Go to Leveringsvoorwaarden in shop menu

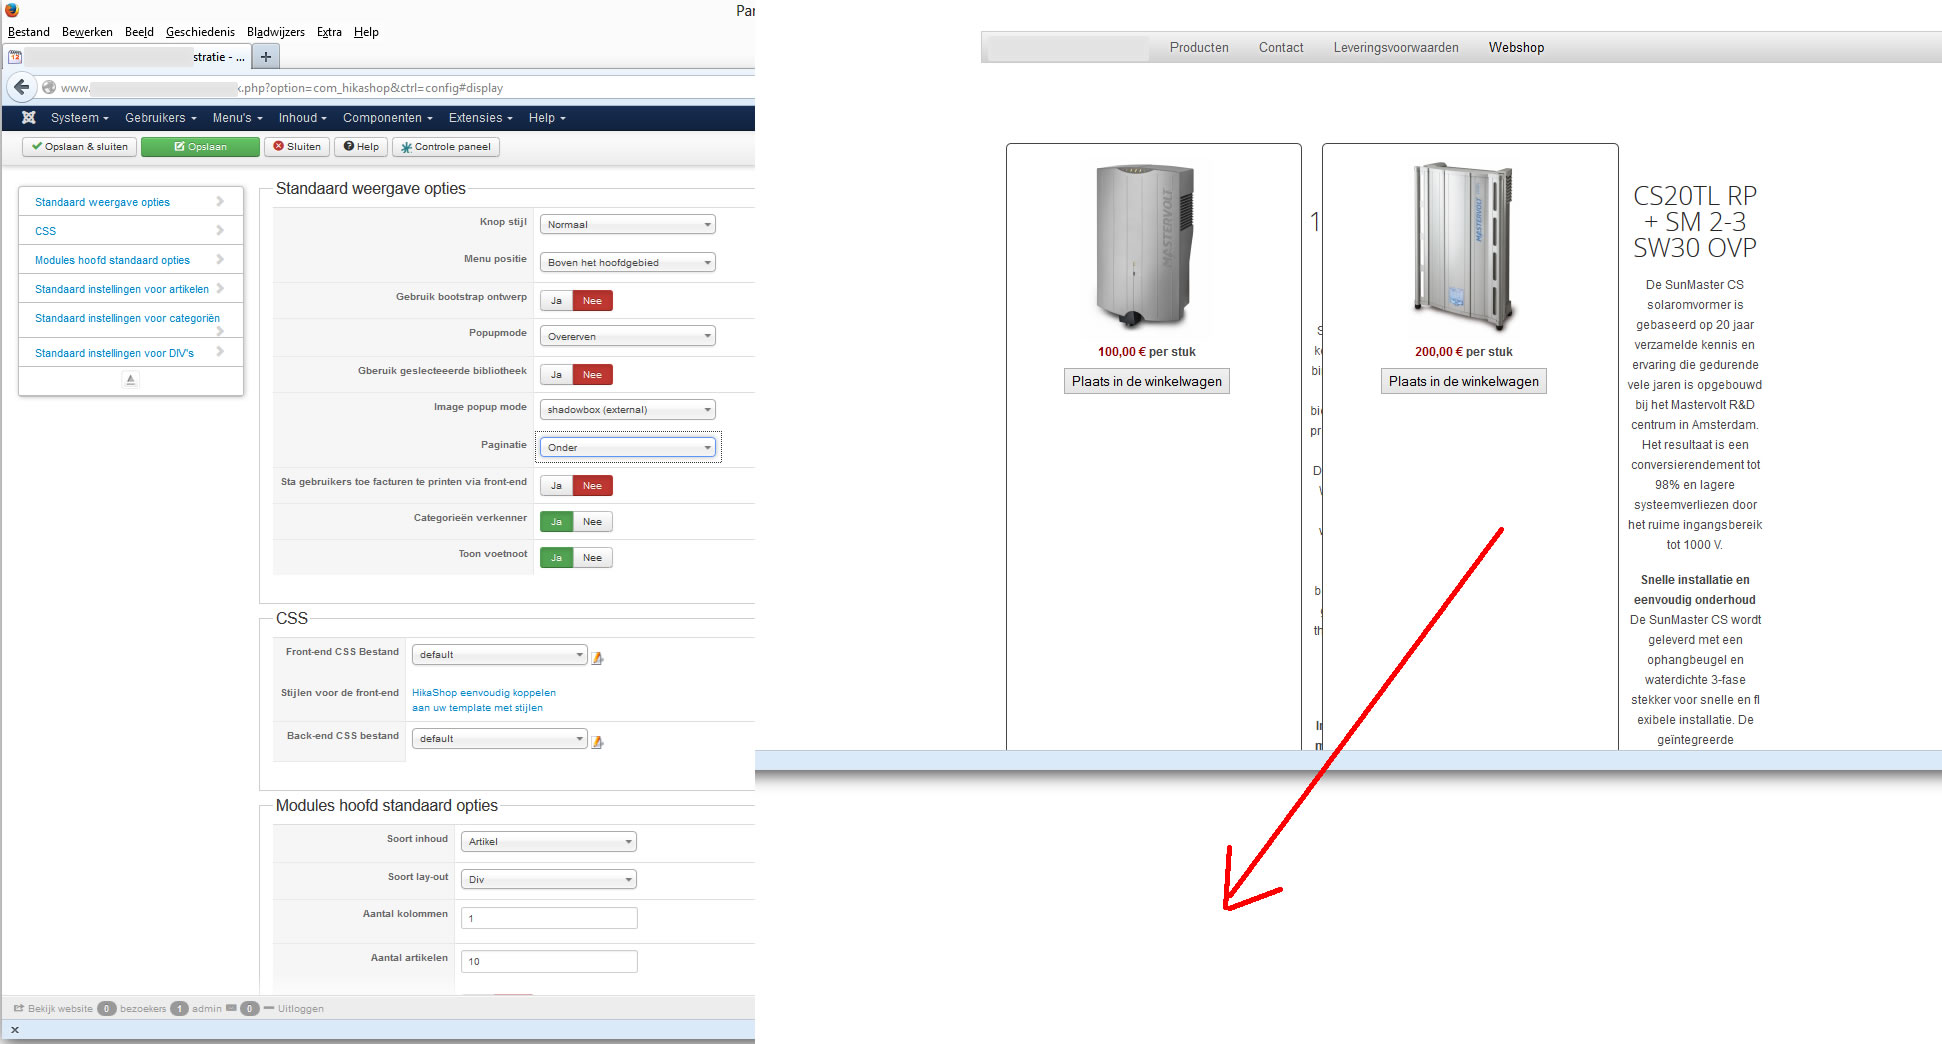[1396, 47]
